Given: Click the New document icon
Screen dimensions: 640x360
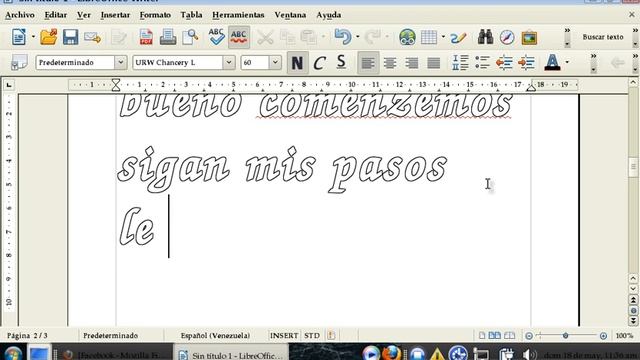Looking at the screenshot, I should click(18, 37).
